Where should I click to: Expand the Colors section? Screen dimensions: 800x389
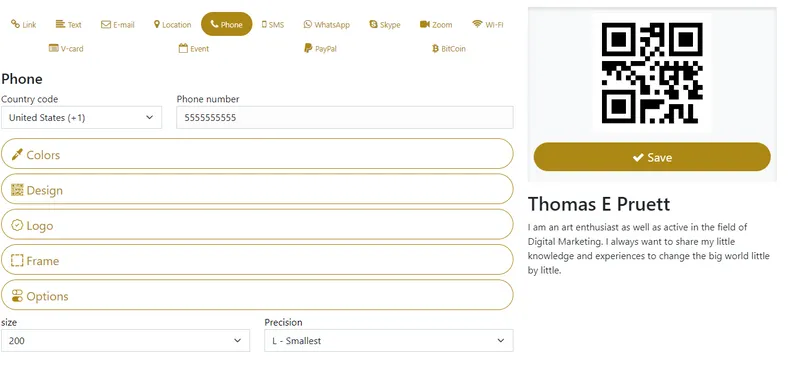[x=257, y=154]
